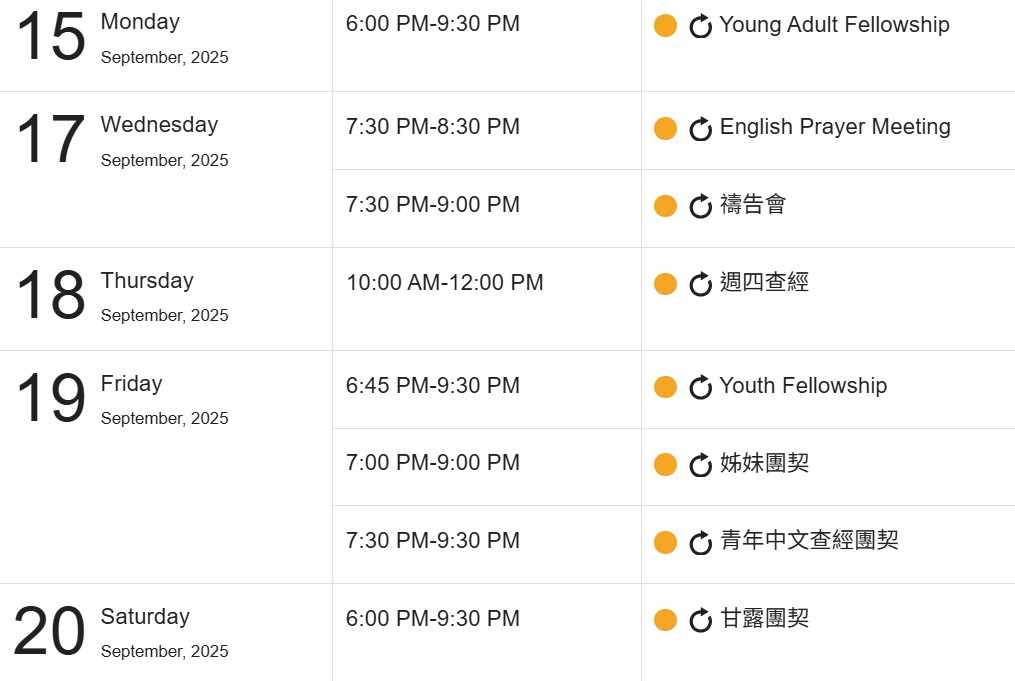
Task: Click the recurring icon beside 姊妹團契
Action: coord(700,464)
